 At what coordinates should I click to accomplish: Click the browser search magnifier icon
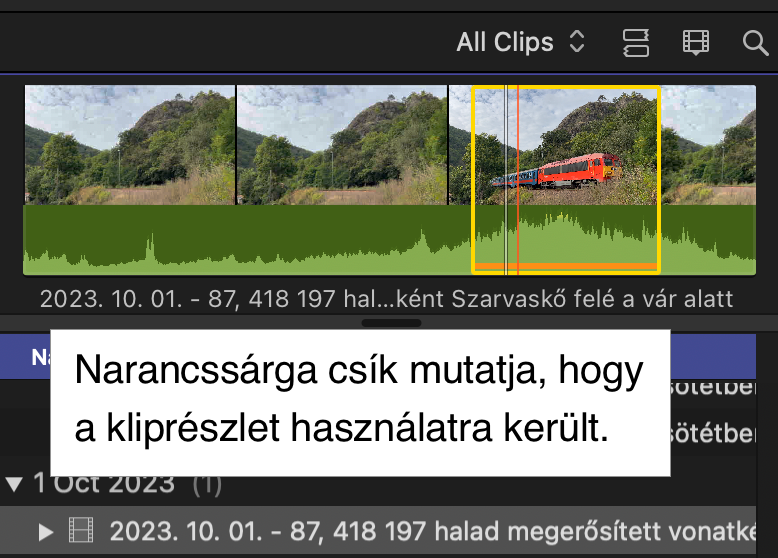755,43
